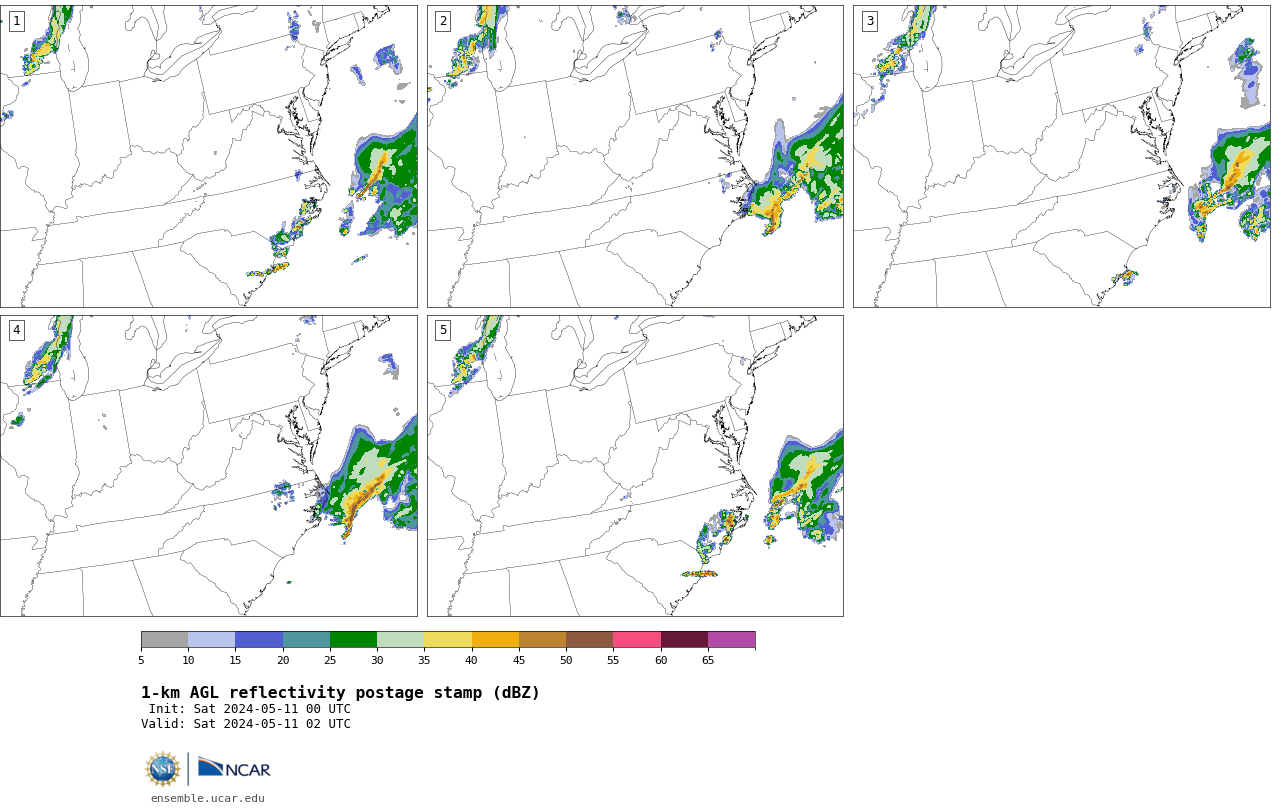The width and height of the screenshot is (1280, 809).
Task: Select the pink 55-60 dBZ swatch
Action: pos(637,640)
